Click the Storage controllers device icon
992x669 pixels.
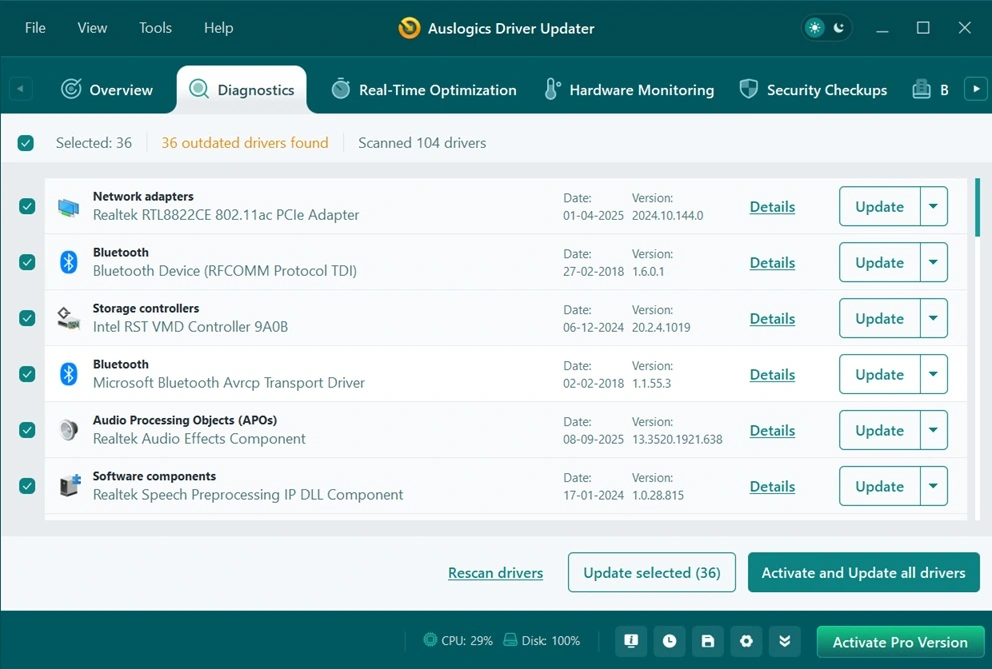coord(68,318)
